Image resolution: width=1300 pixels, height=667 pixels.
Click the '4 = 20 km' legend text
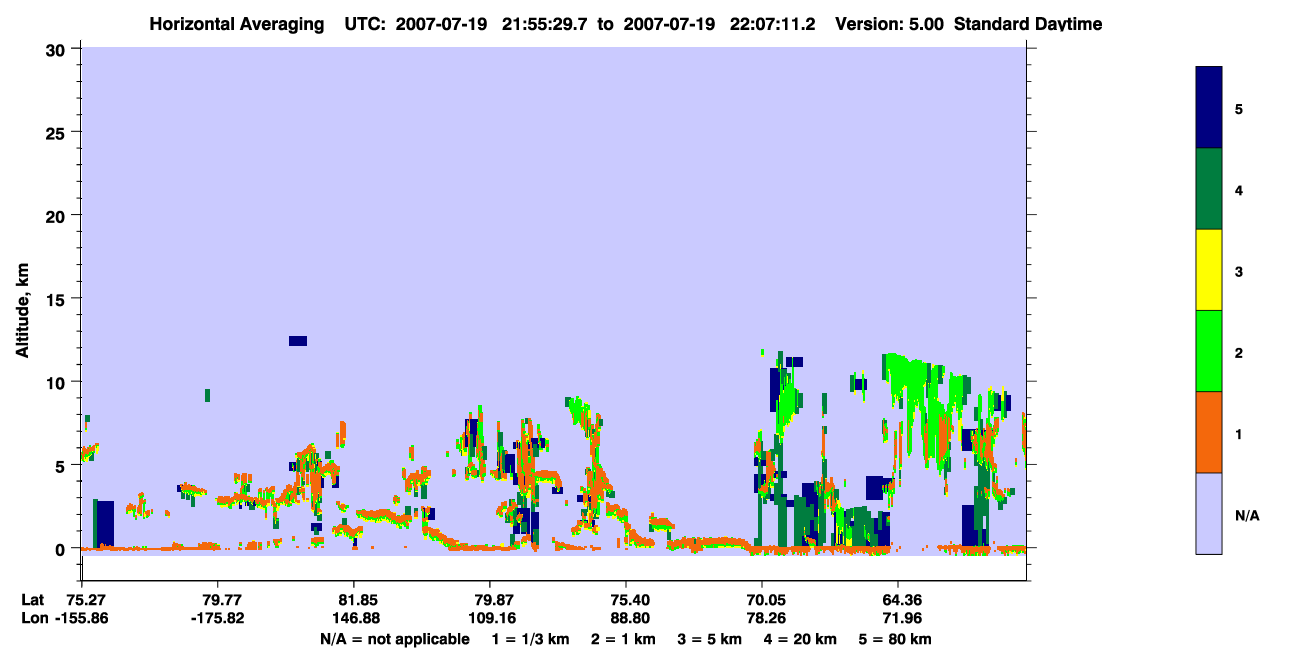801,639
